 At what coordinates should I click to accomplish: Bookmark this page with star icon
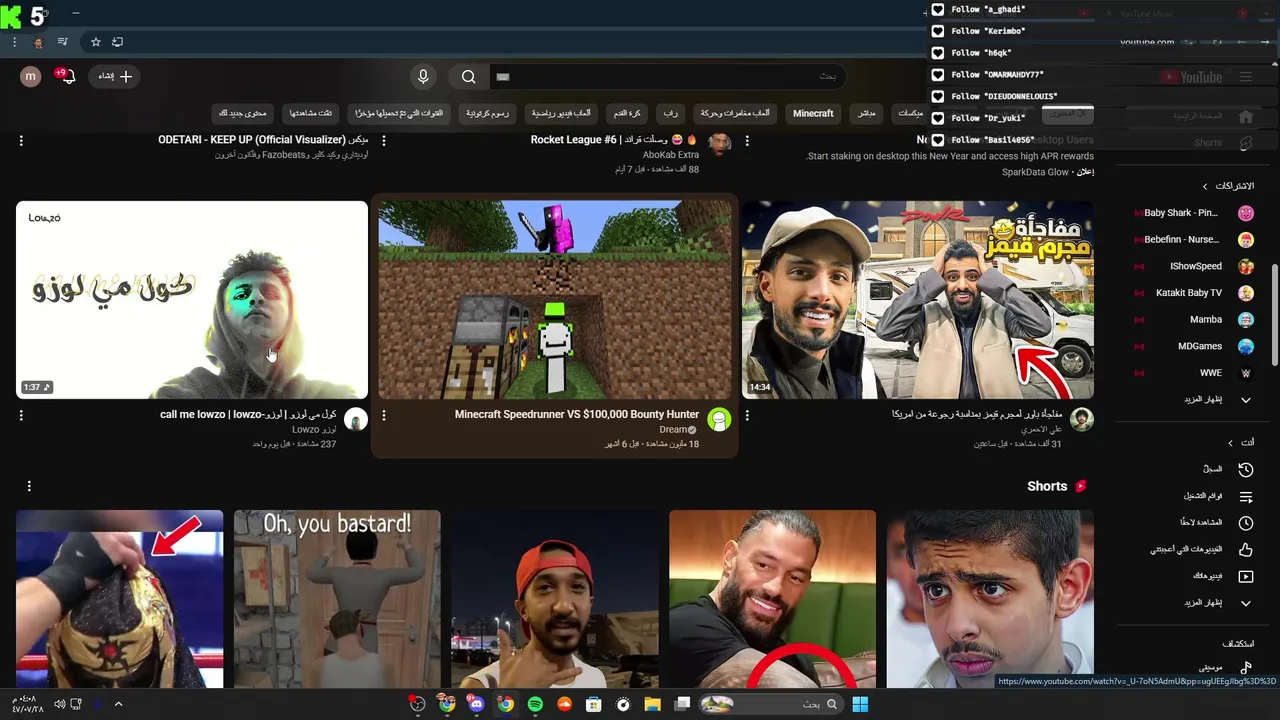96,42
